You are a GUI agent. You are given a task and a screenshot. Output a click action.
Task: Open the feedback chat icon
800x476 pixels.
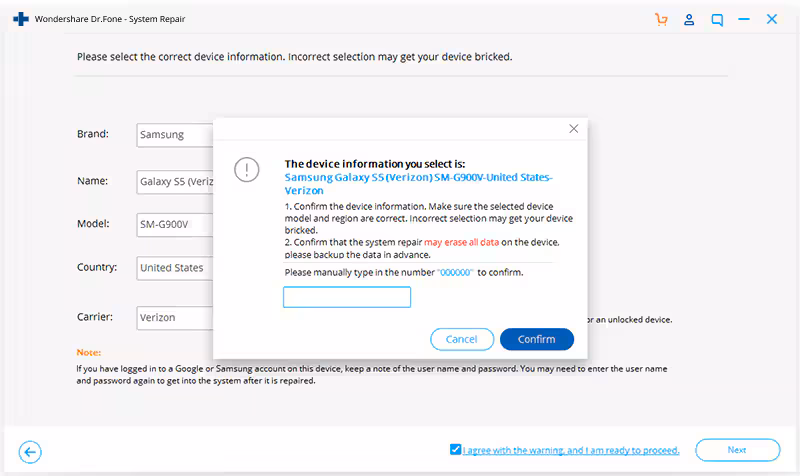(717, 20)
